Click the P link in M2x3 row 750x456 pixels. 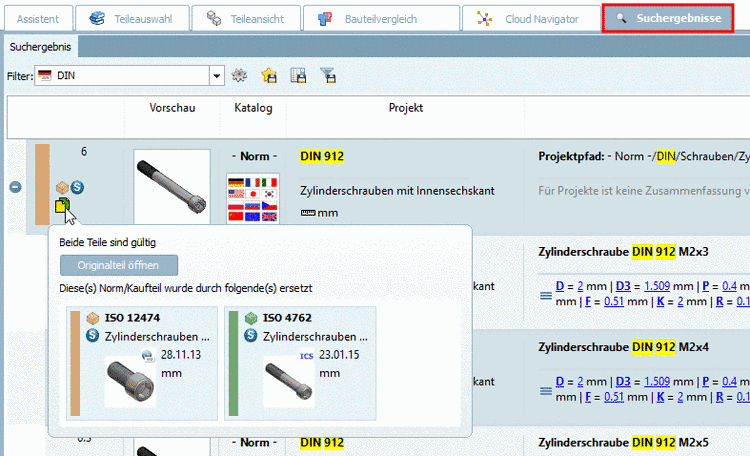(x=706, y=286)
